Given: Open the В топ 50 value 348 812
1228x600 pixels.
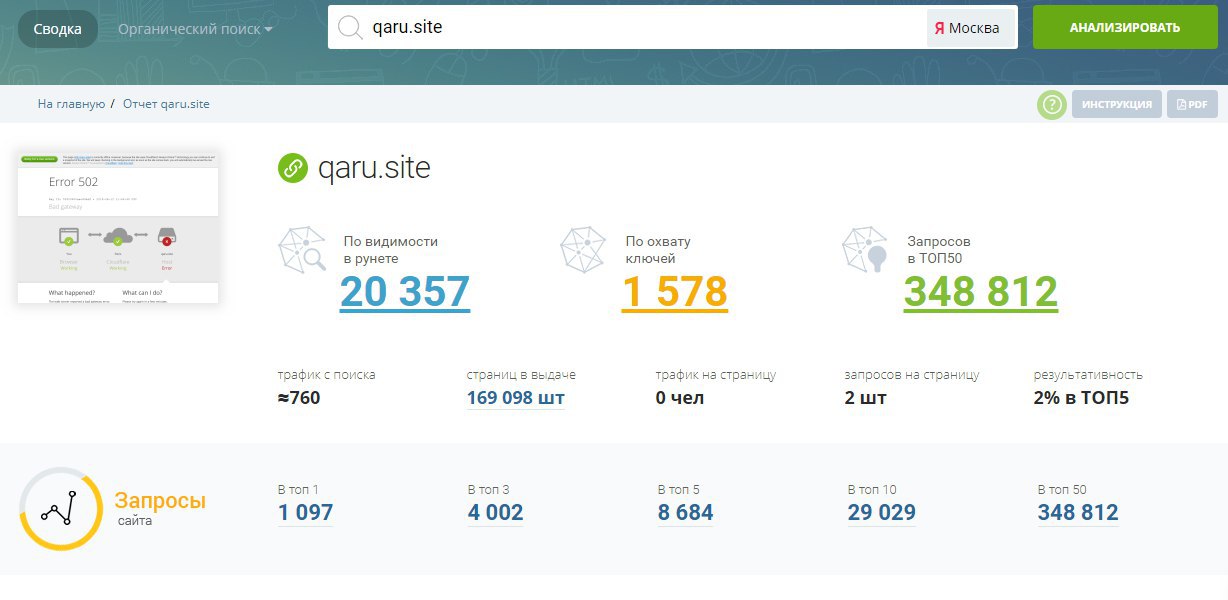Looking at the screenshot, I should tap(1078, 513).
